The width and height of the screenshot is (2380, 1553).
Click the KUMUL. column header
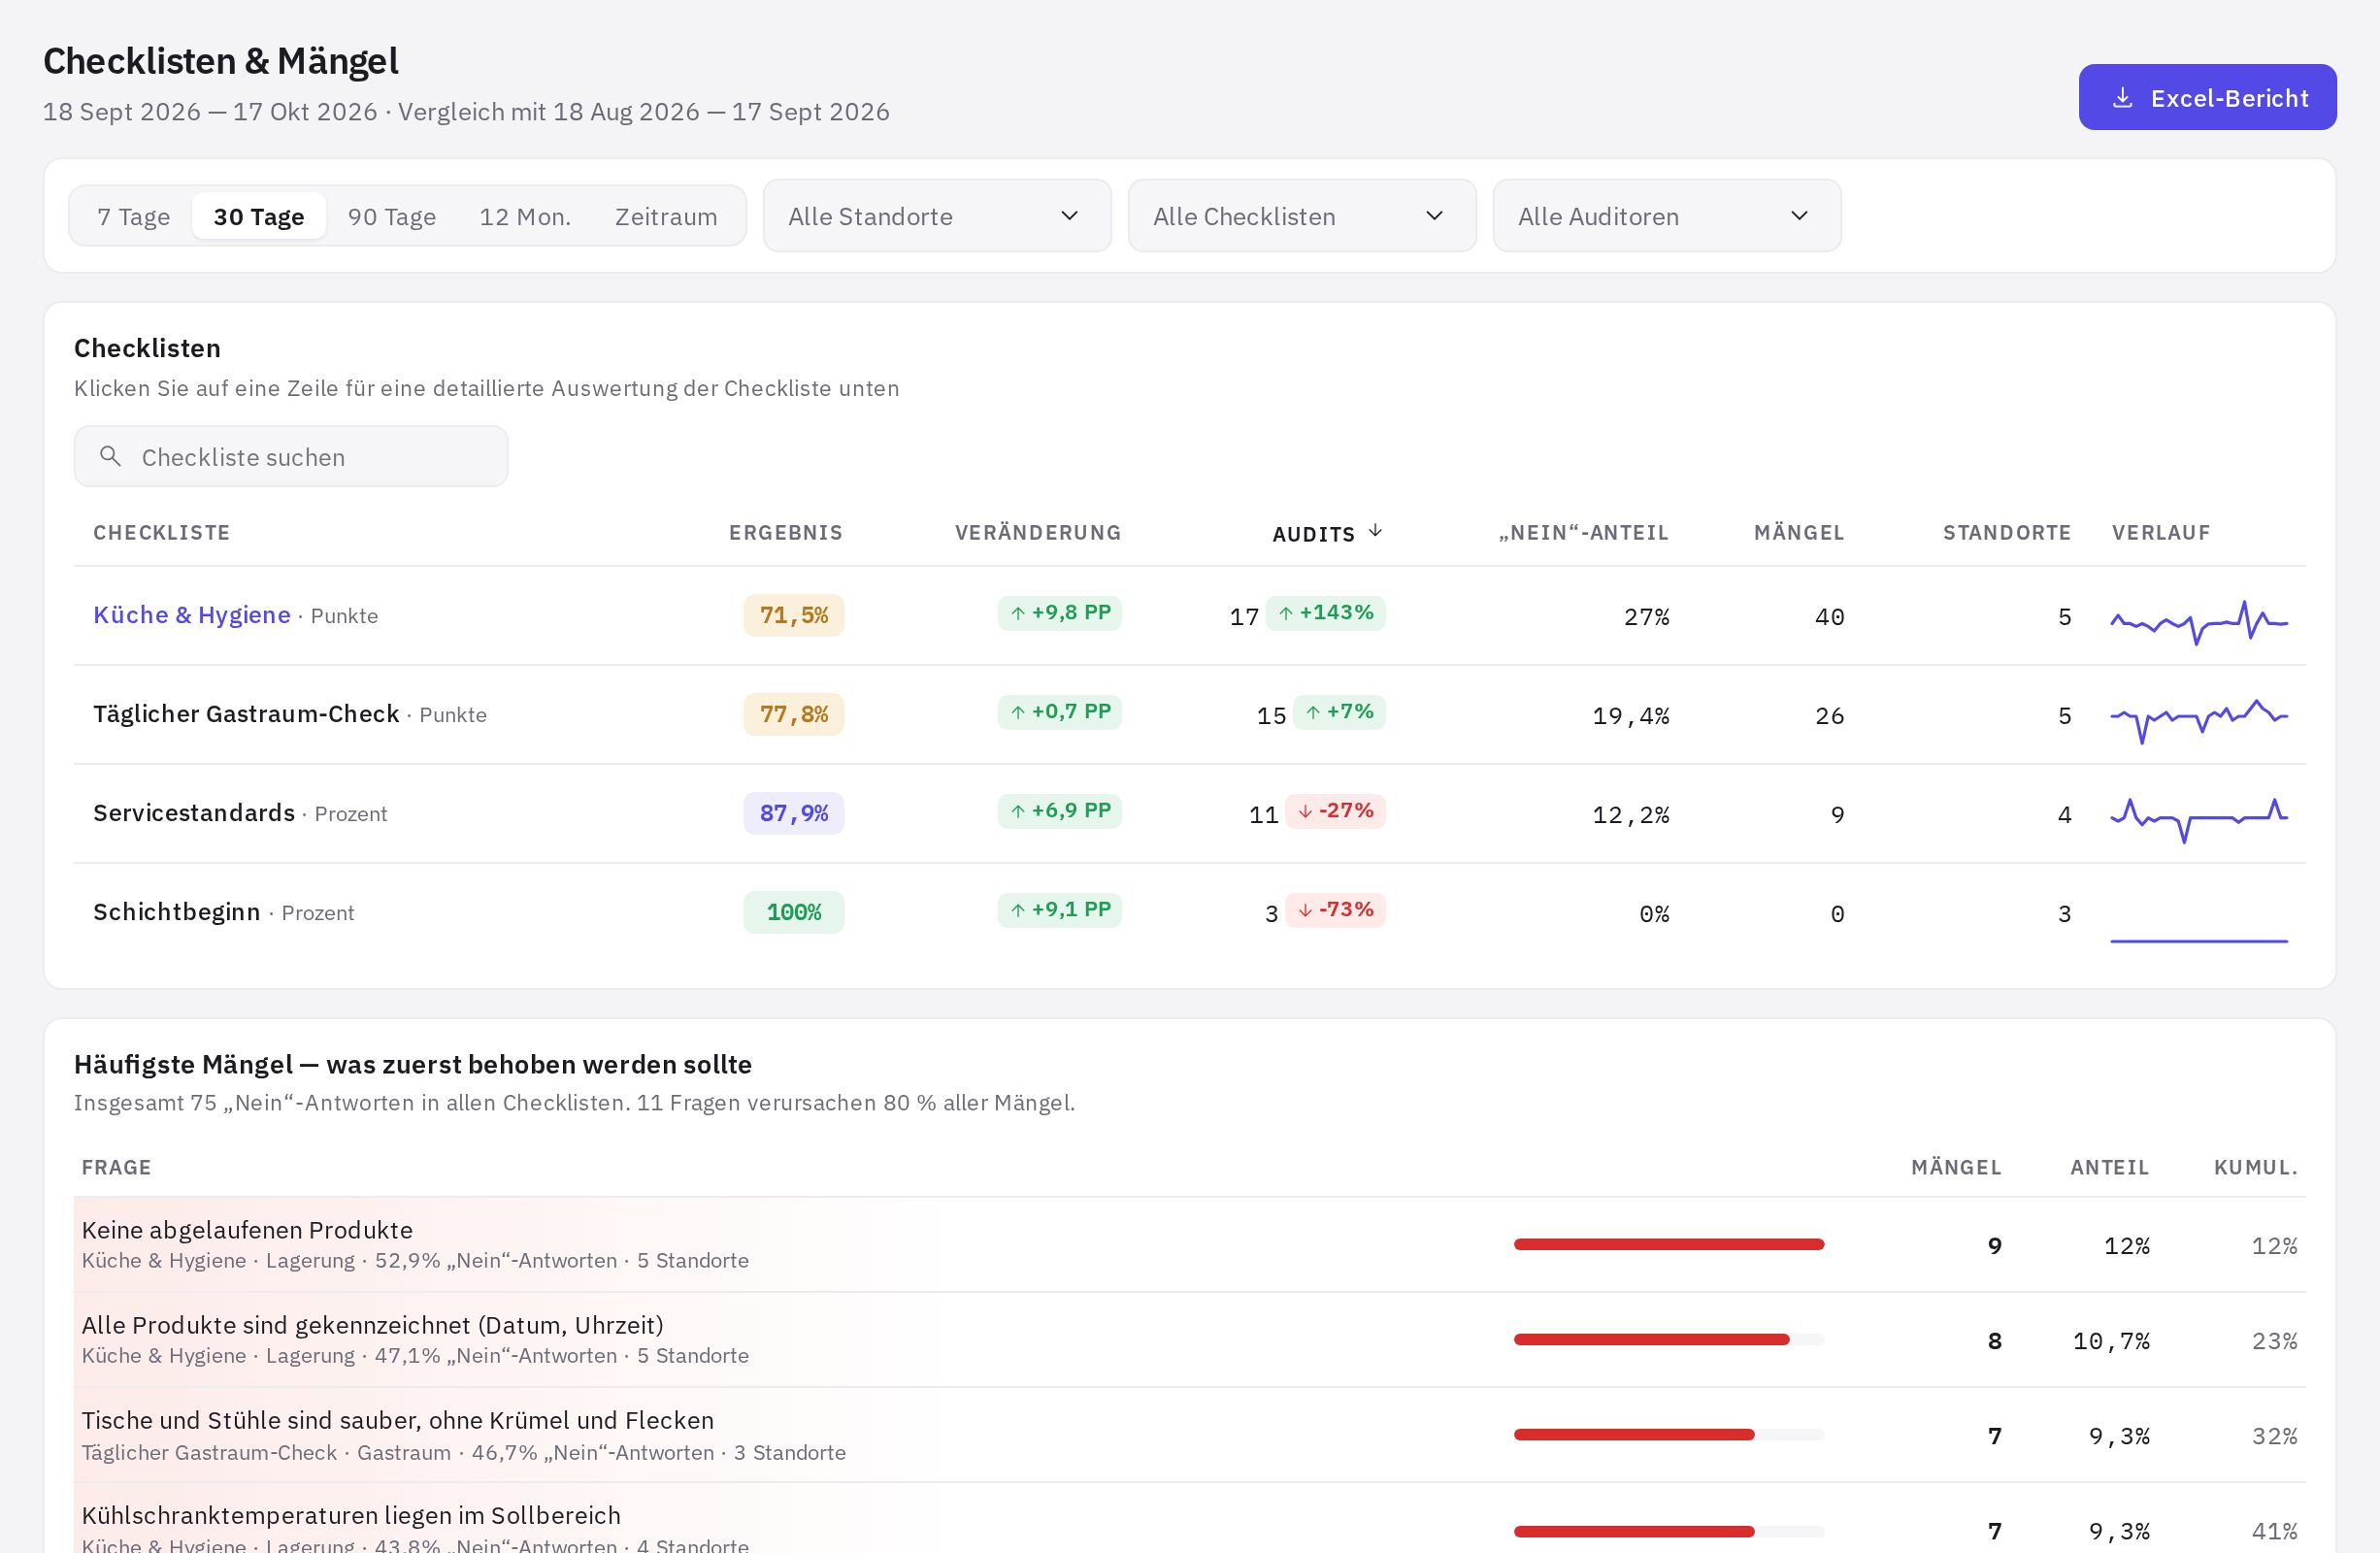click(2255, 1167)
